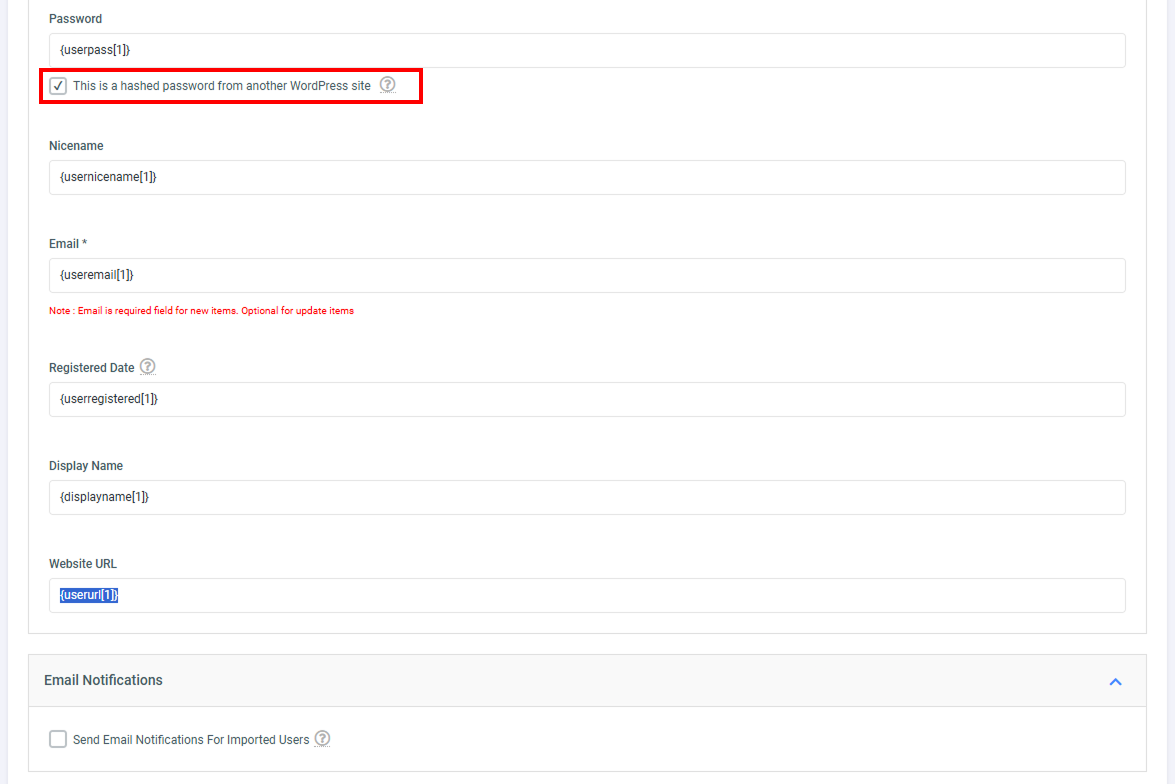Click the Nicename field label
1175x784 pixels.
76,146
